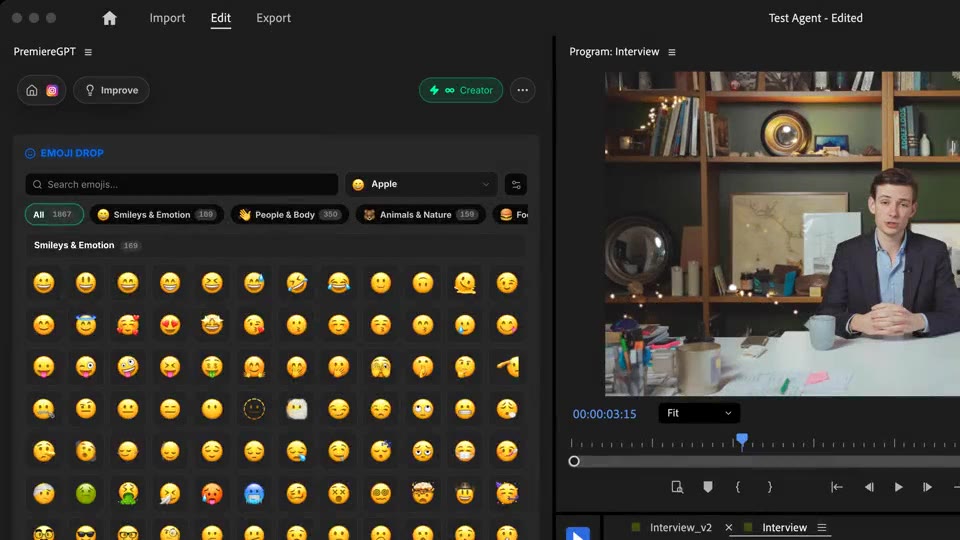Open the Apple emoji style dropdown
This screenshot has width=960, height=540.
click(421, 184)
